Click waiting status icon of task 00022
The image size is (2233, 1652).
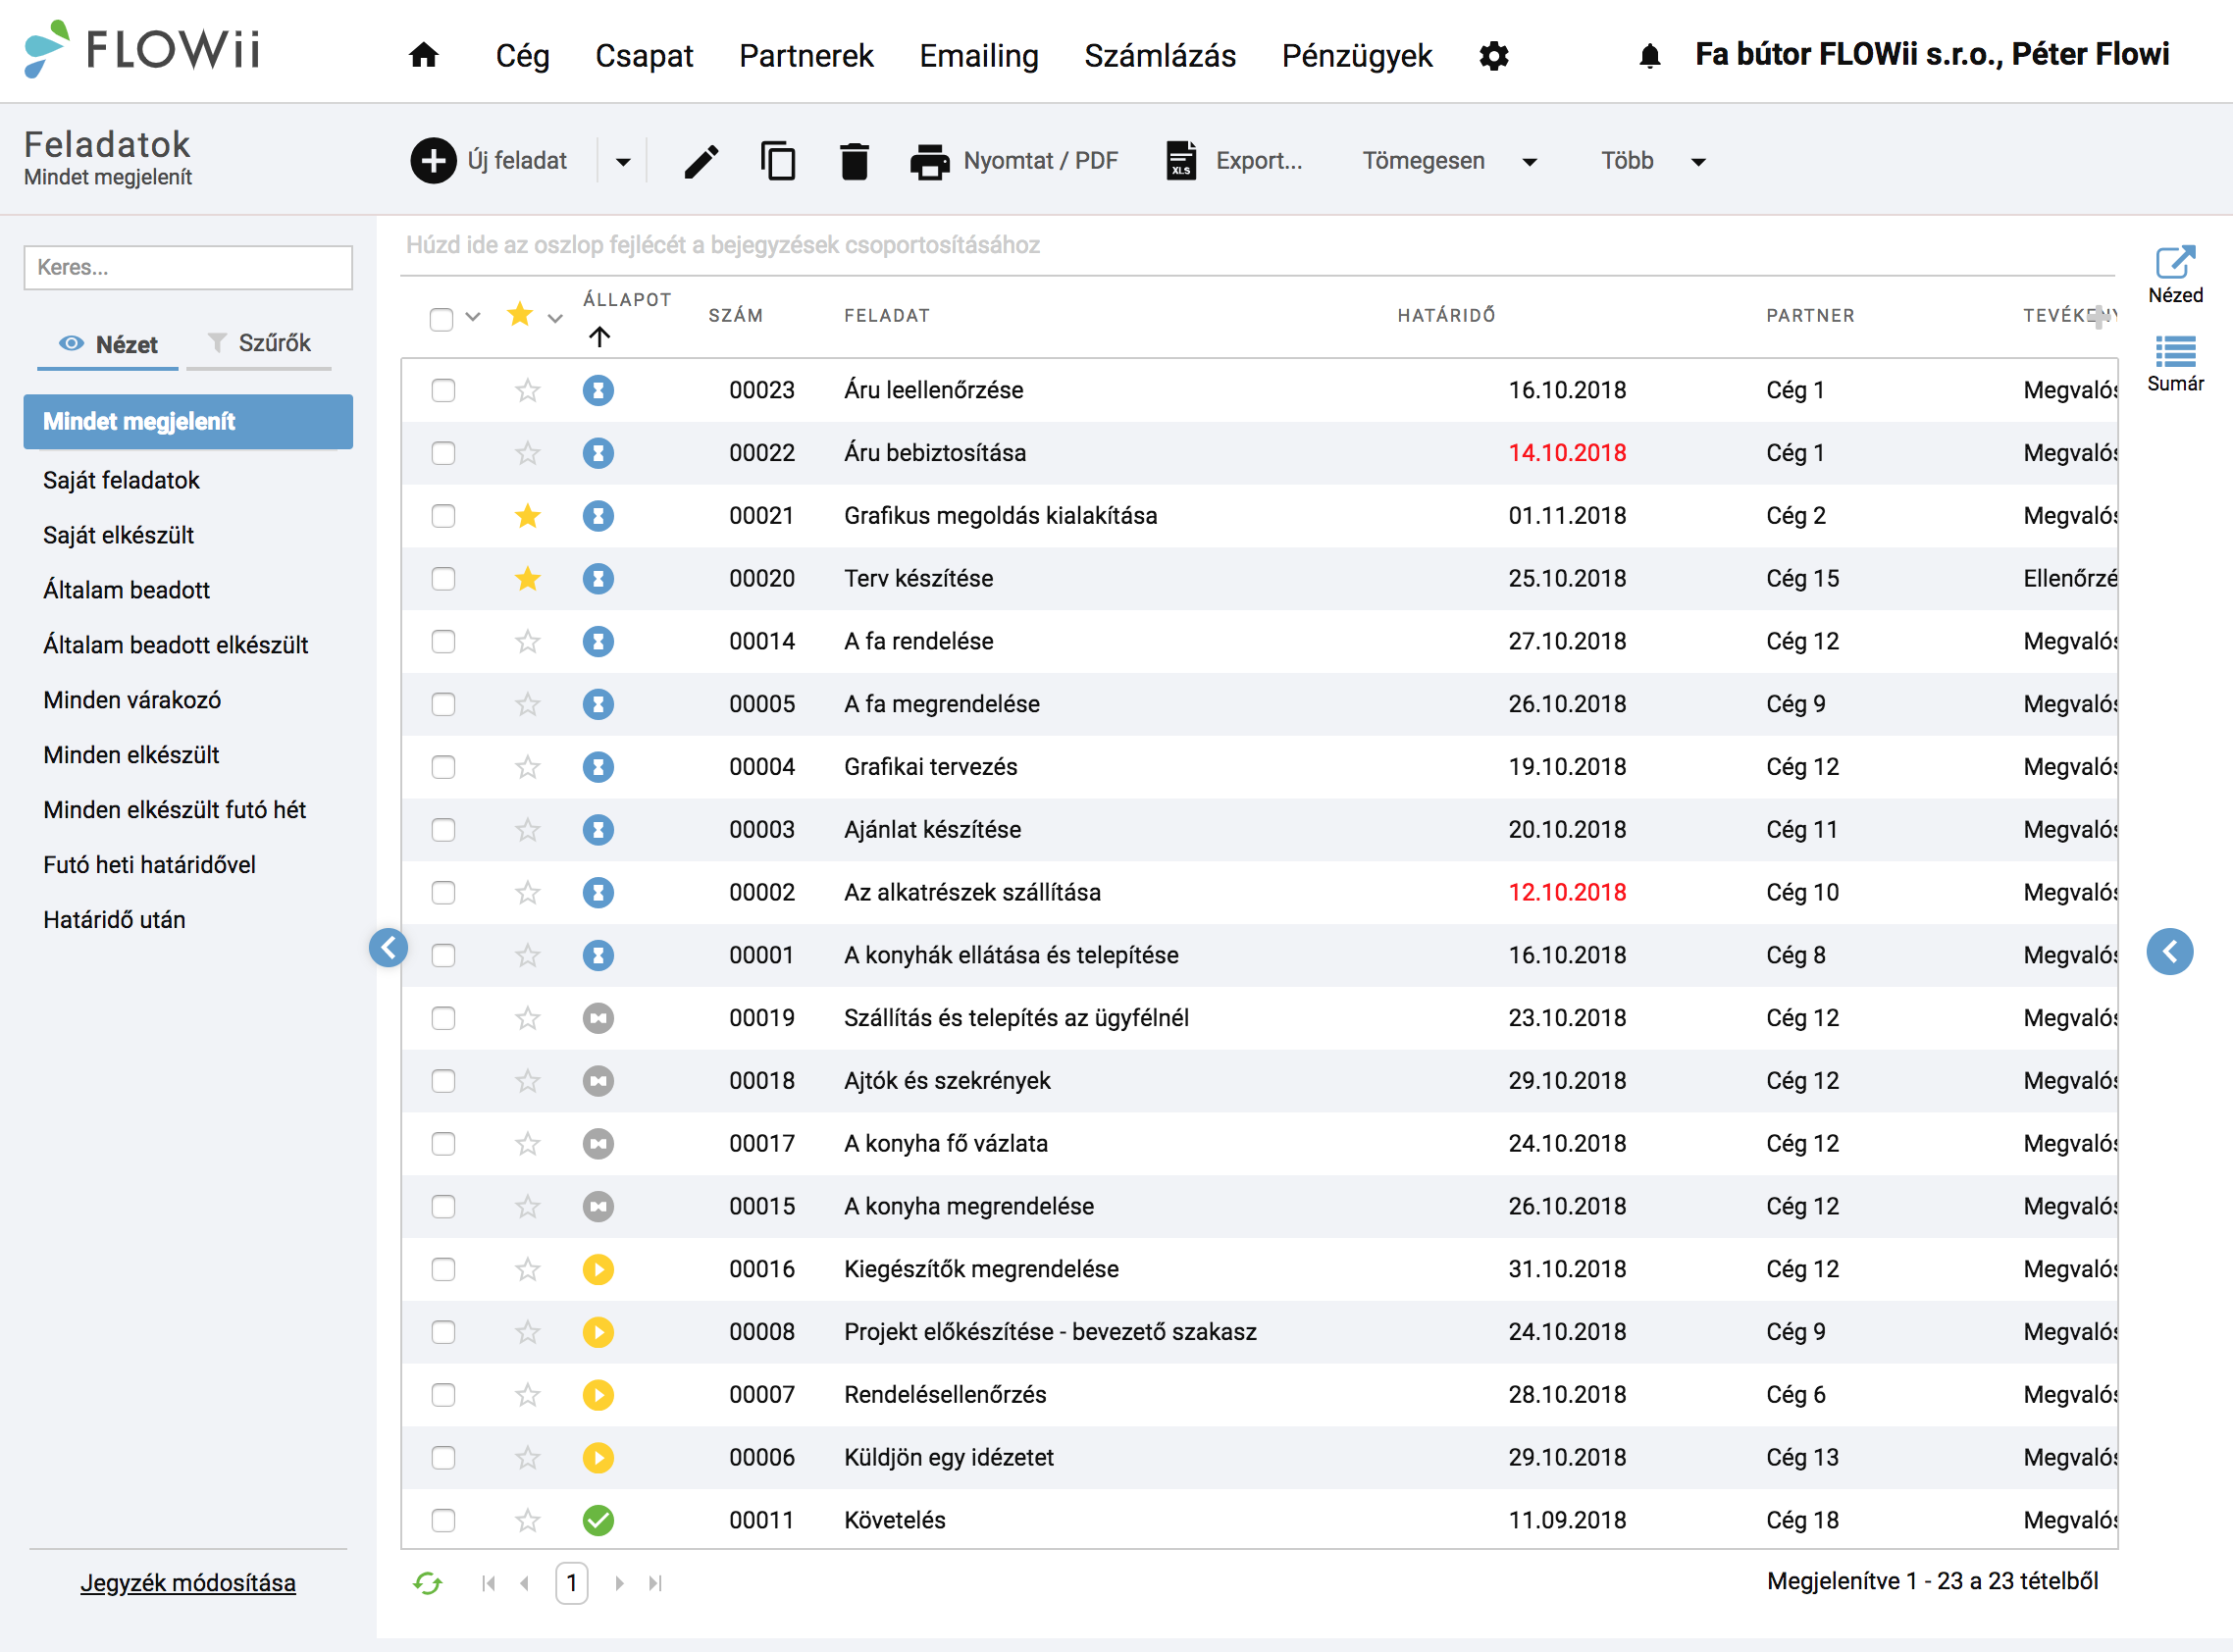point(598,453)
